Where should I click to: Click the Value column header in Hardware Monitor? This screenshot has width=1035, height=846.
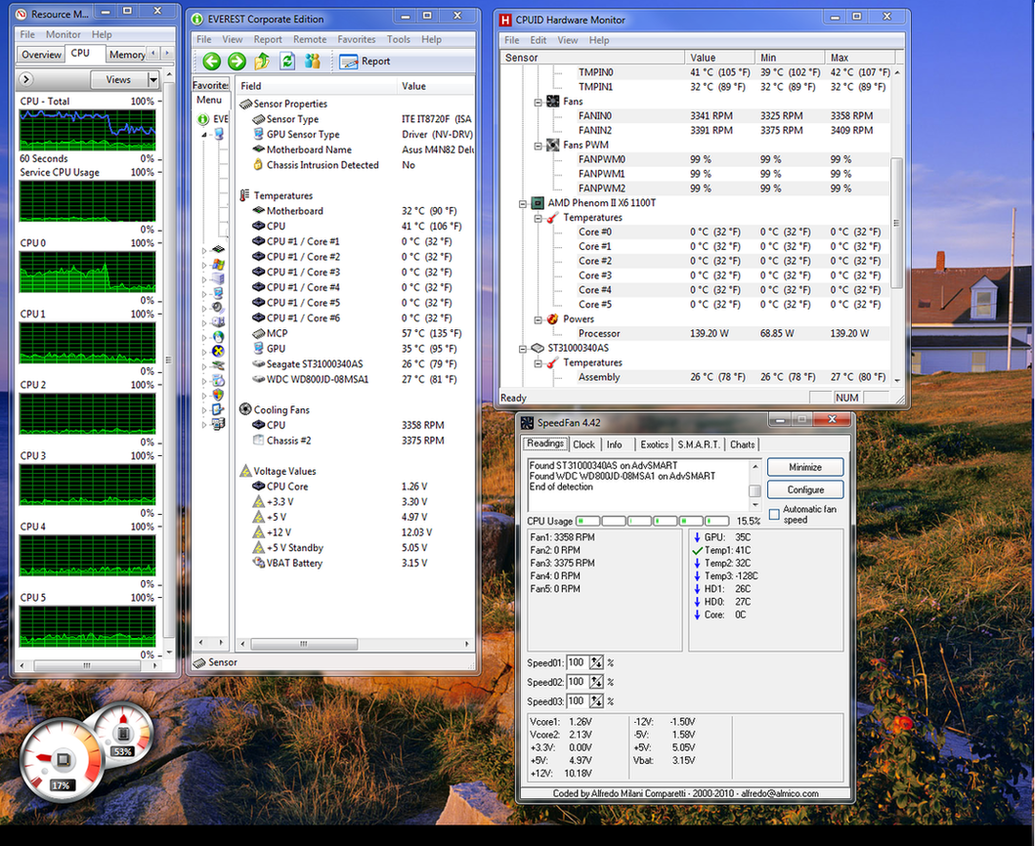[x=719, y=57]
